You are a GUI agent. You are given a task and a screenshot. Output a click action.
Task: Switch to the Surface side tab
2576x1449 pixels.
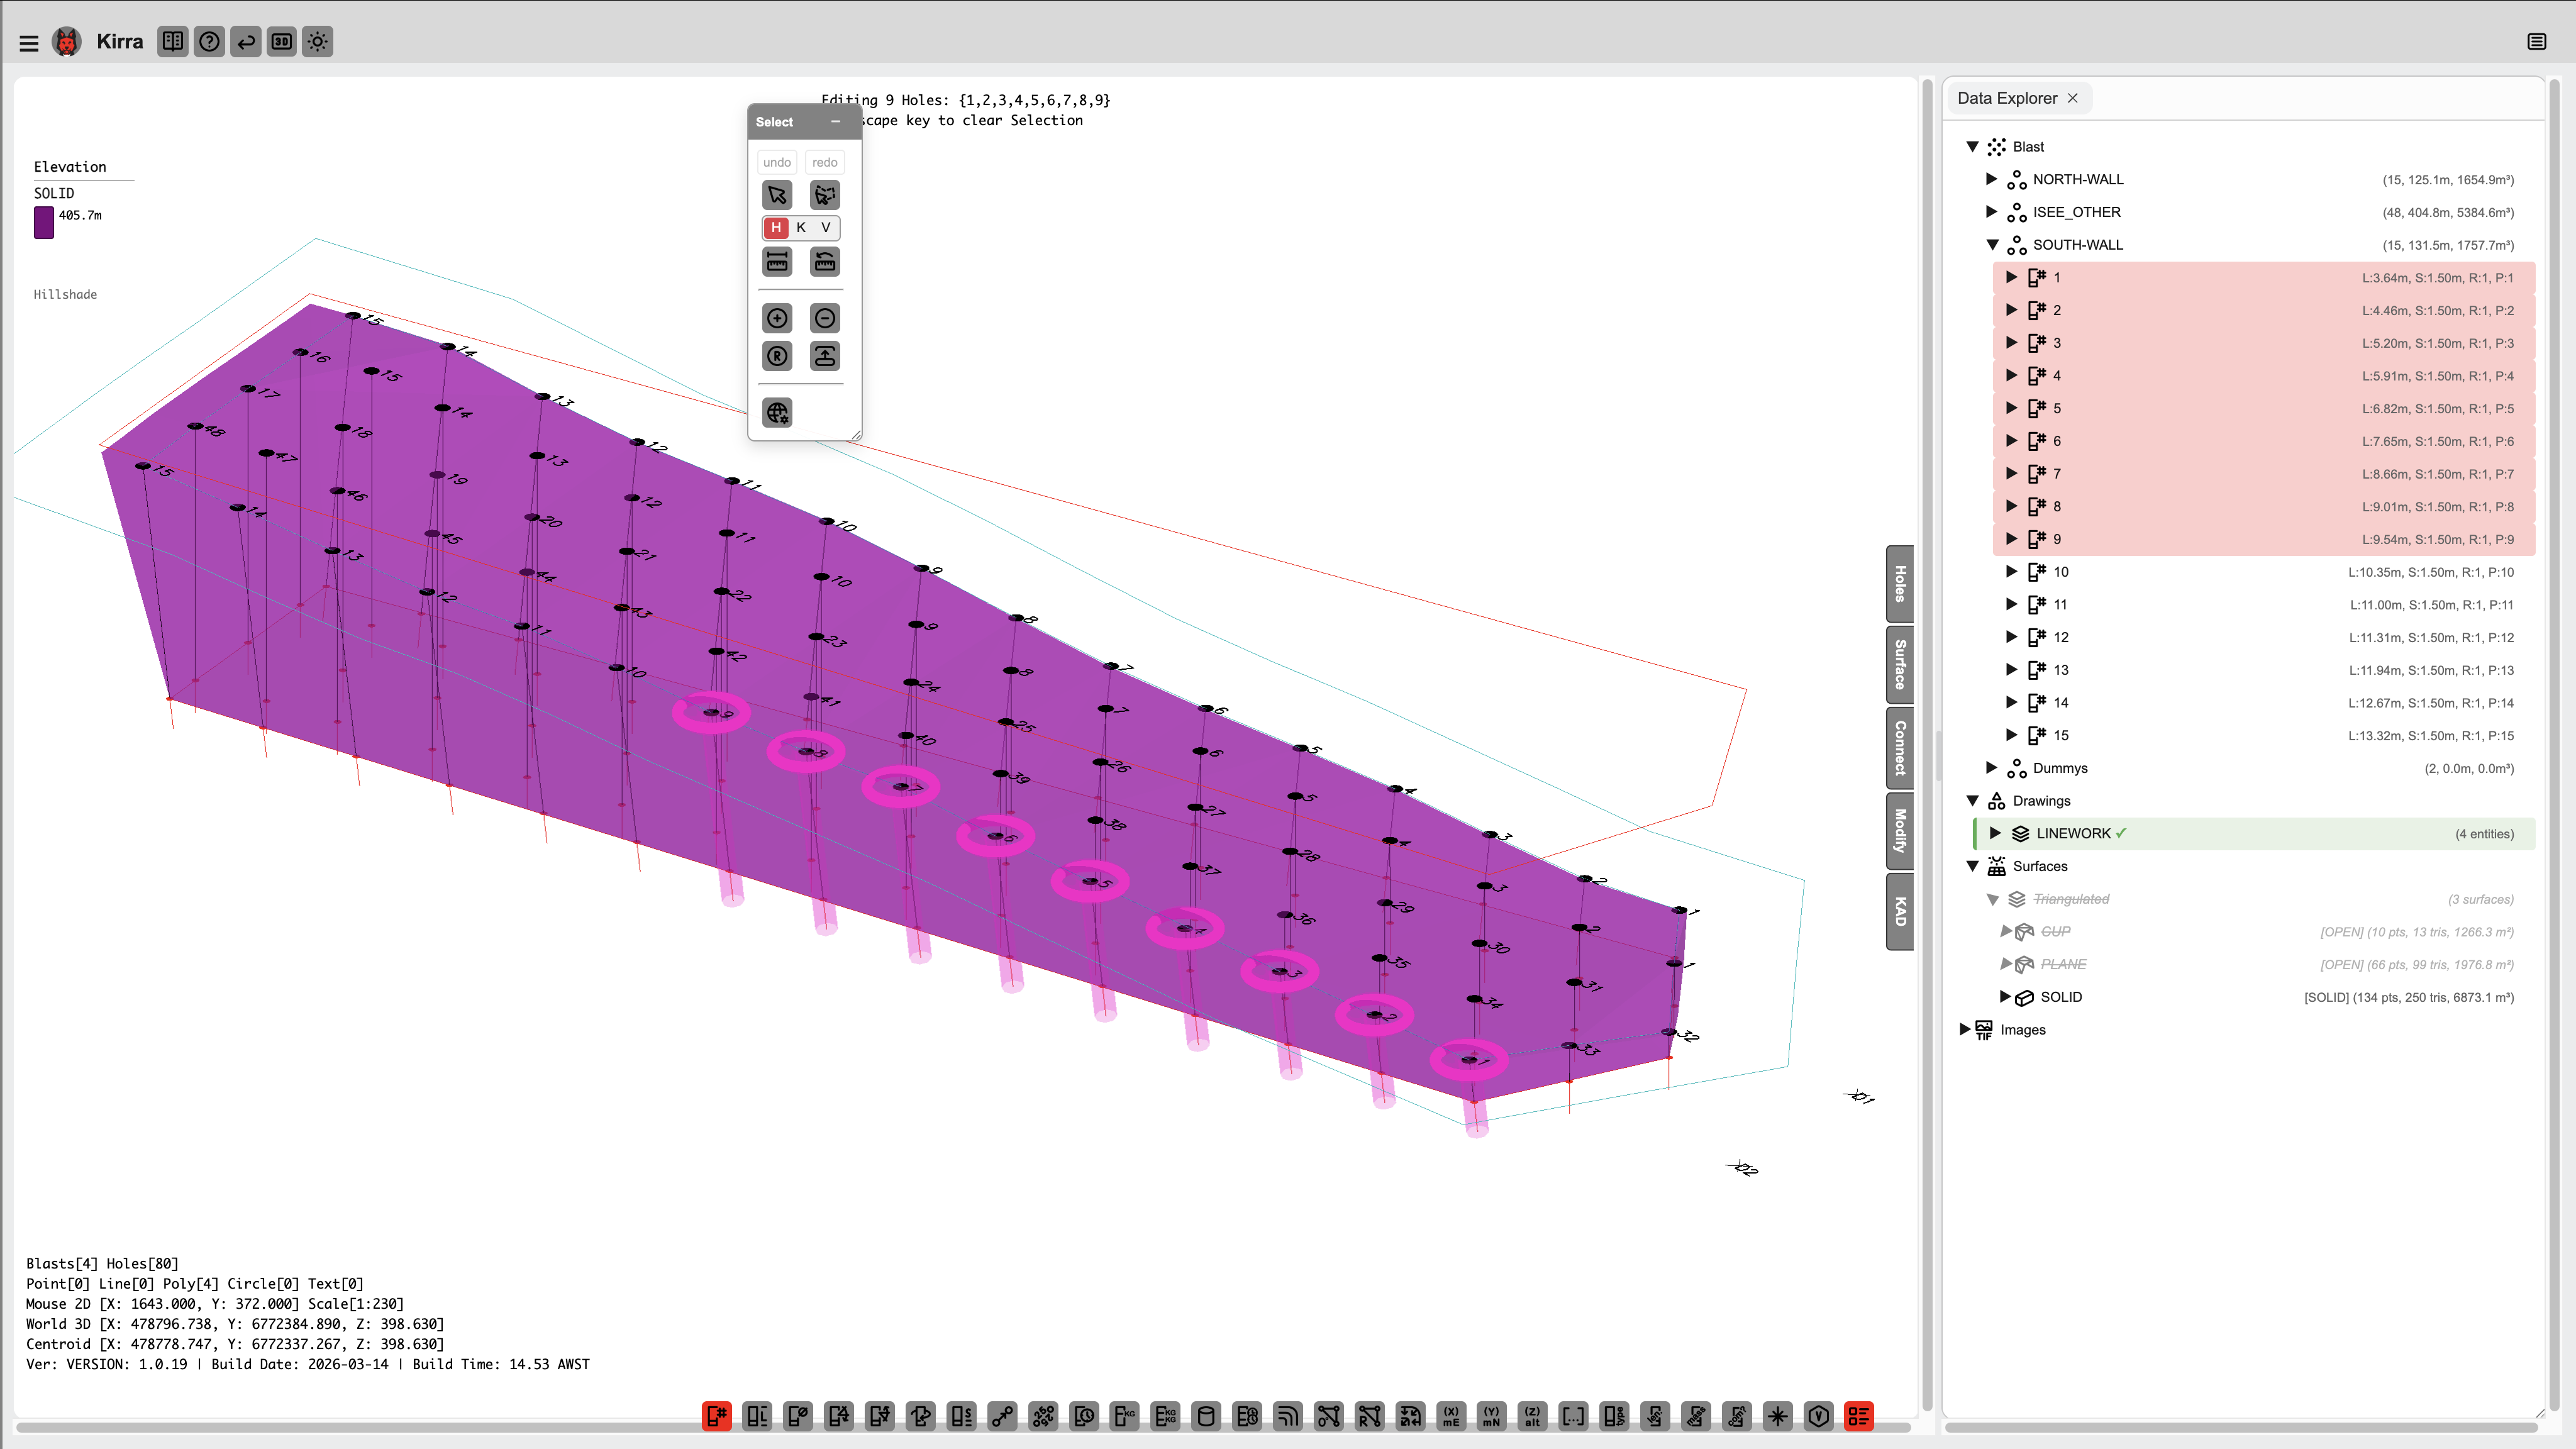pyautogui.click(x=1899, y=664)
